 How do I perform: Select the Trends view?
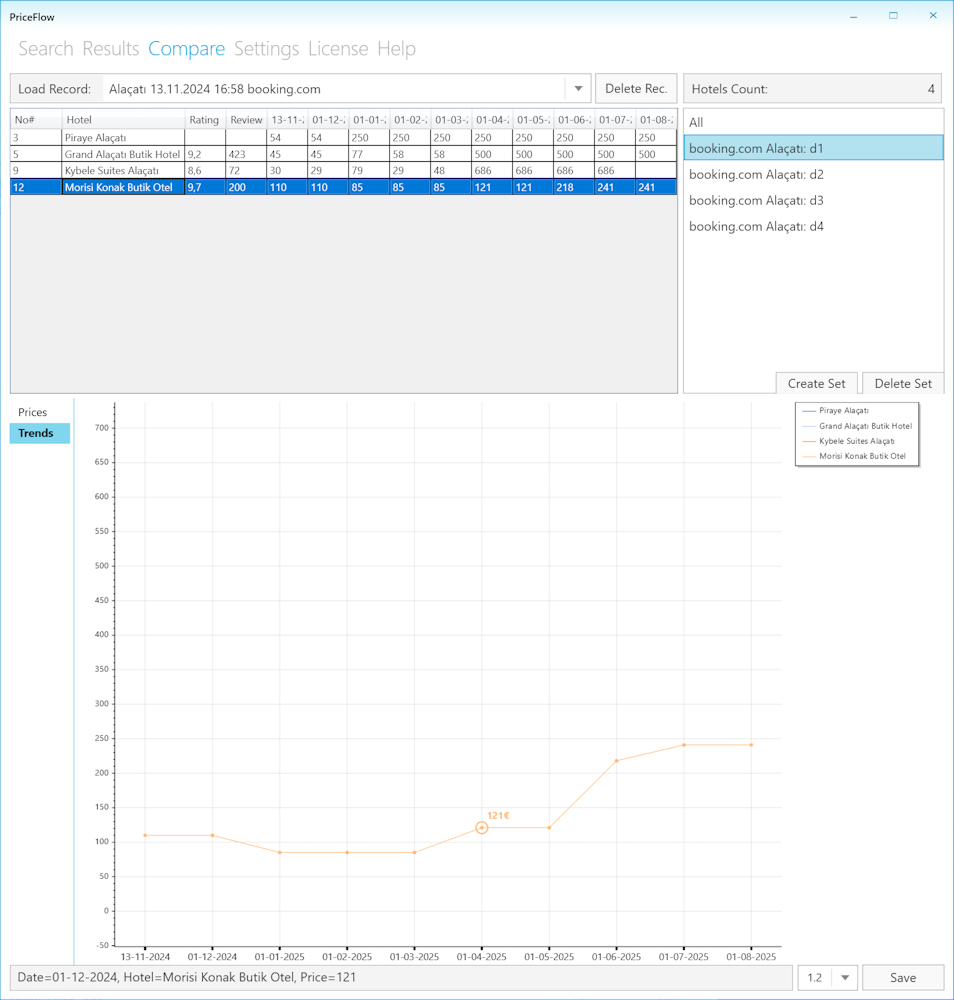(x=40, y=433)
